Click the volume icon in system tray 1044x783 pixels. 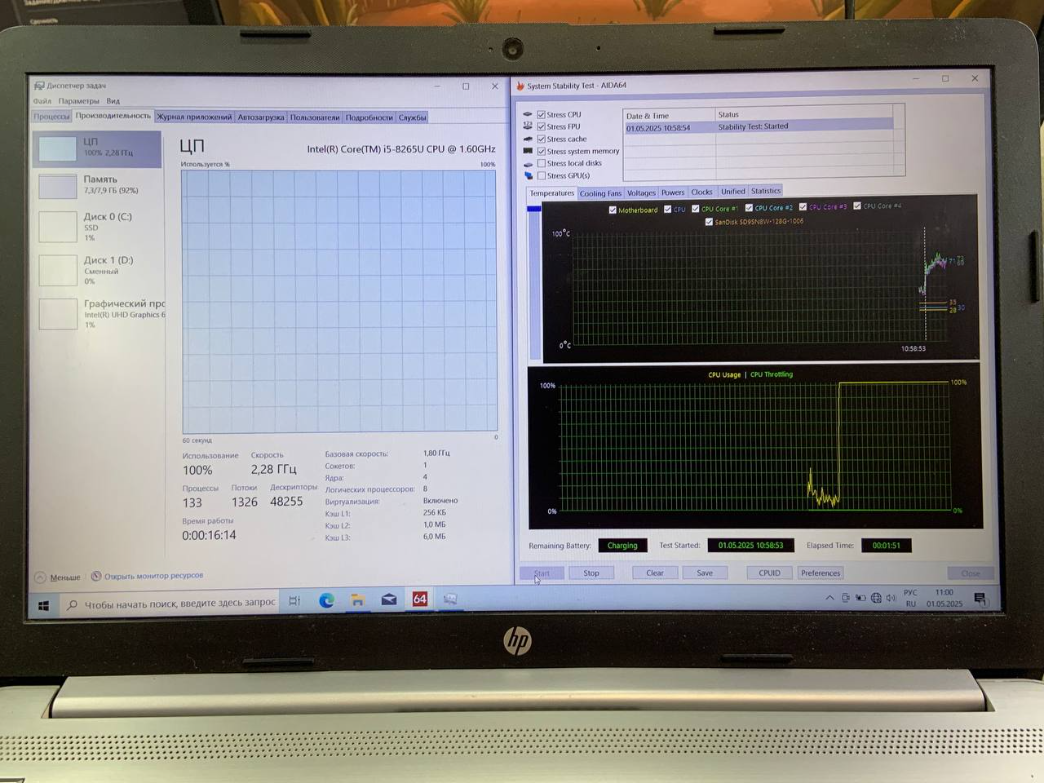pyautogui.click(x=891, y=598)
